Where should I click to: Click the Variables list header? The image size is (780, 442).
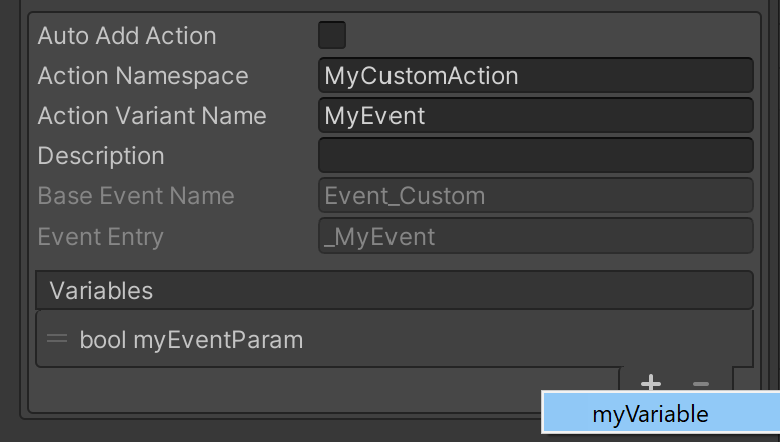point(394,290)
